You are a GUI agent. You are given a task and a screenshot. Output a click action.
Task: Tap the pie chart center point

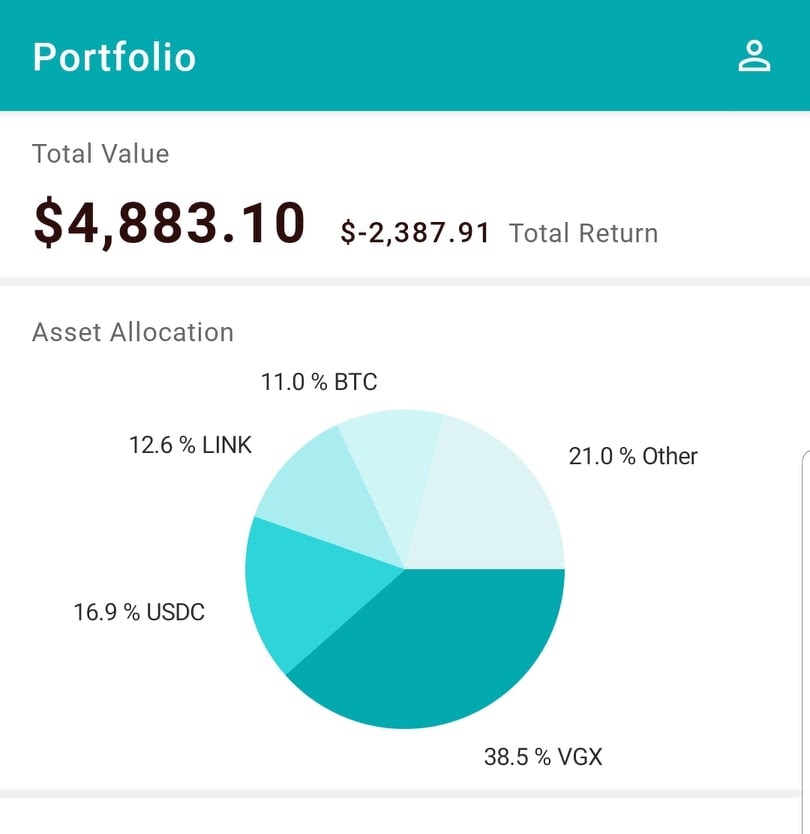click(x=405, y=569)
